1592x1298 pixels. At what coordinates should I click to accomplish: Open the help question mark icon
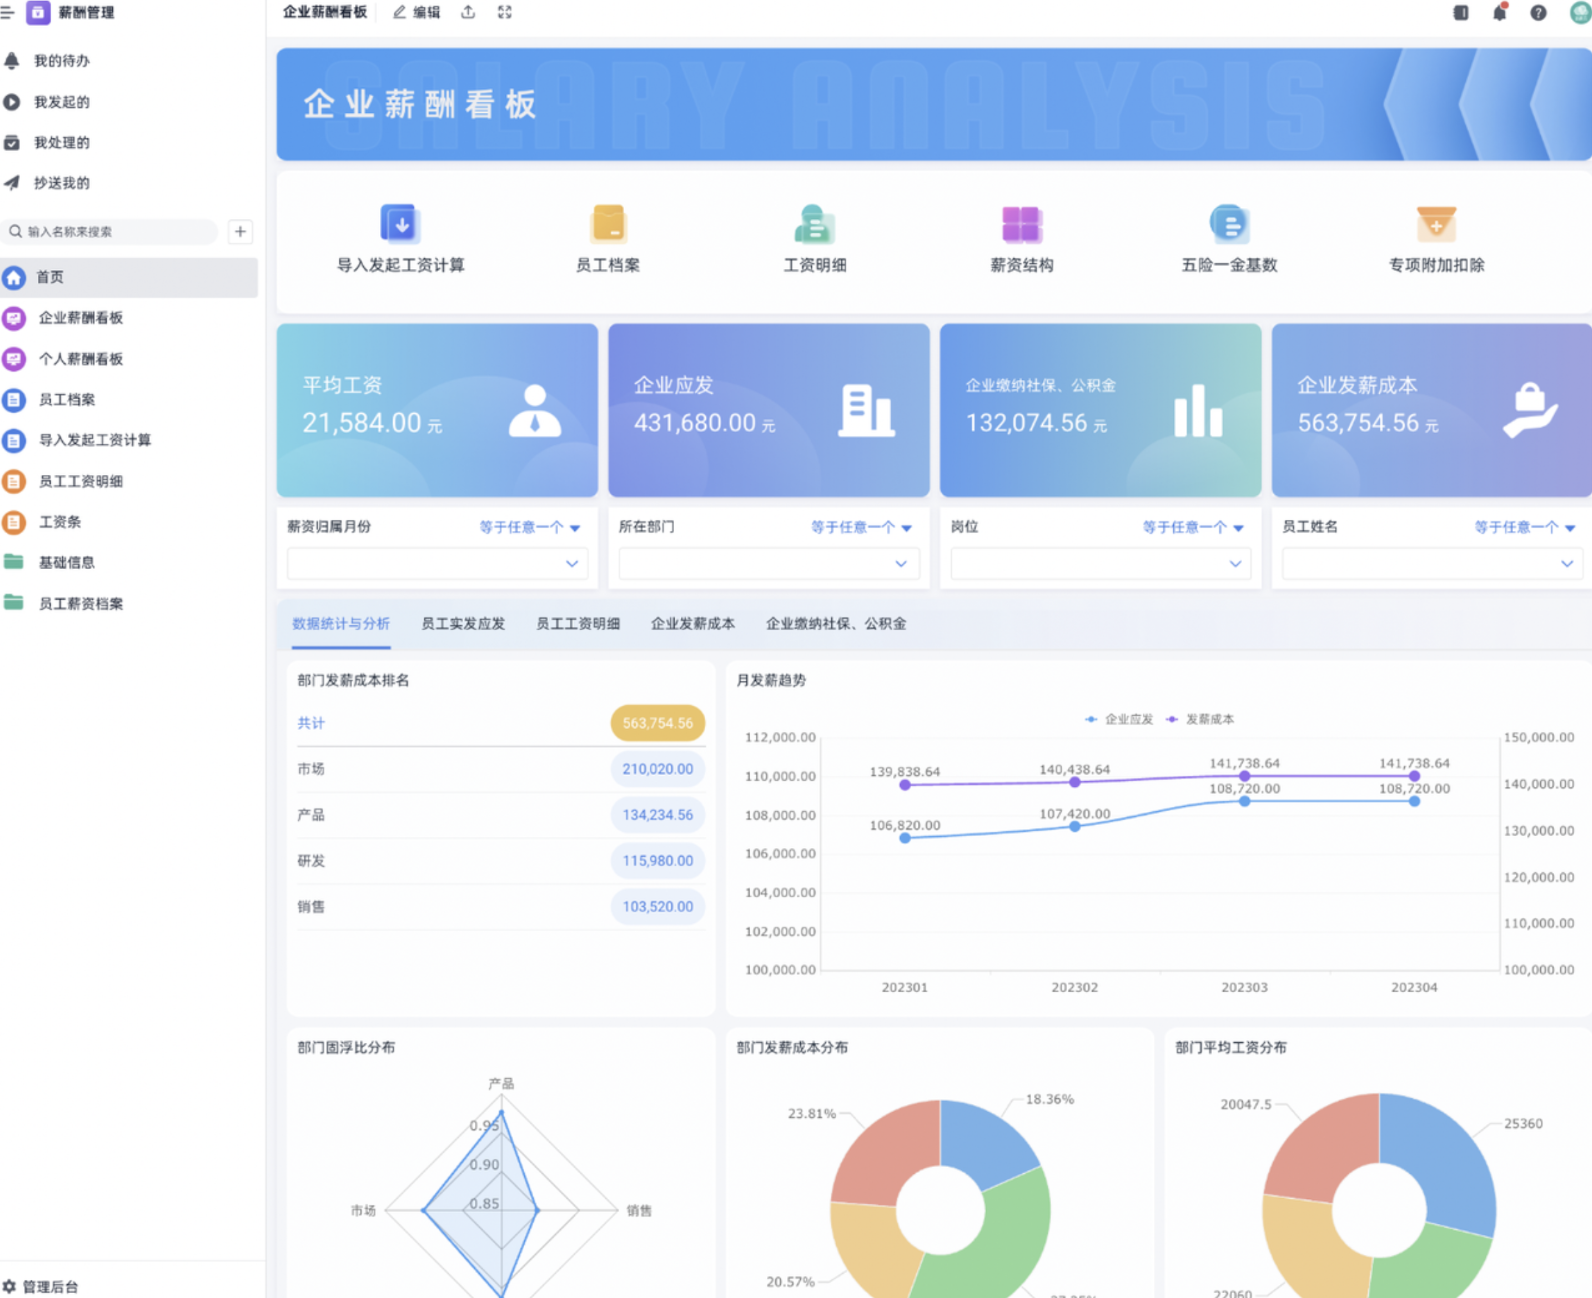1539,13
